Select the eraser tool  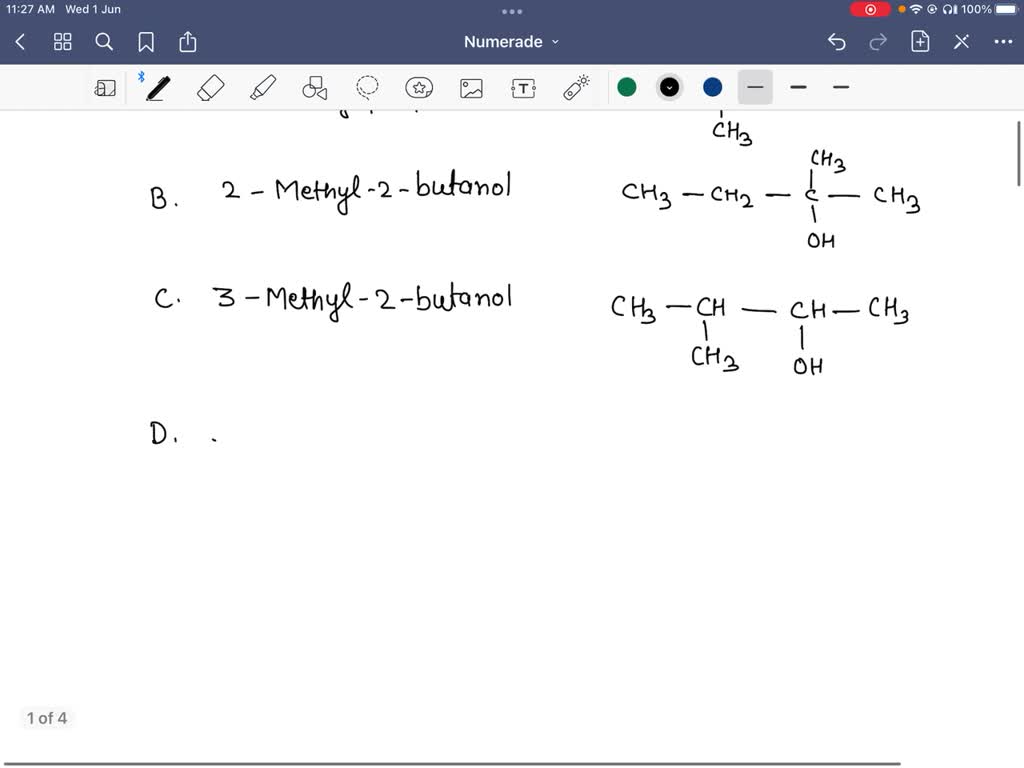click(210, 87)
